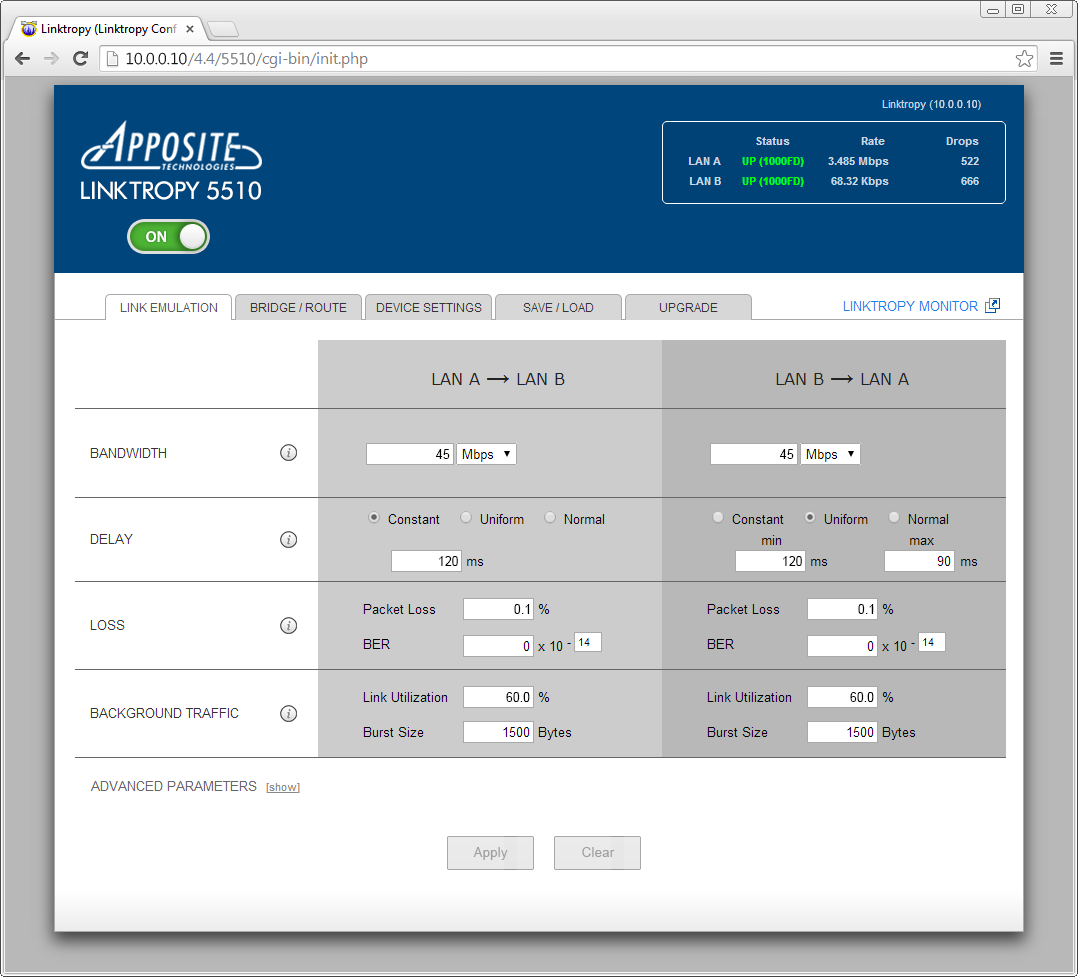The height and width of the screenshot is (977, 1078).
Task: Switch to the Bridge / Route tab
Action: (298, 308)
